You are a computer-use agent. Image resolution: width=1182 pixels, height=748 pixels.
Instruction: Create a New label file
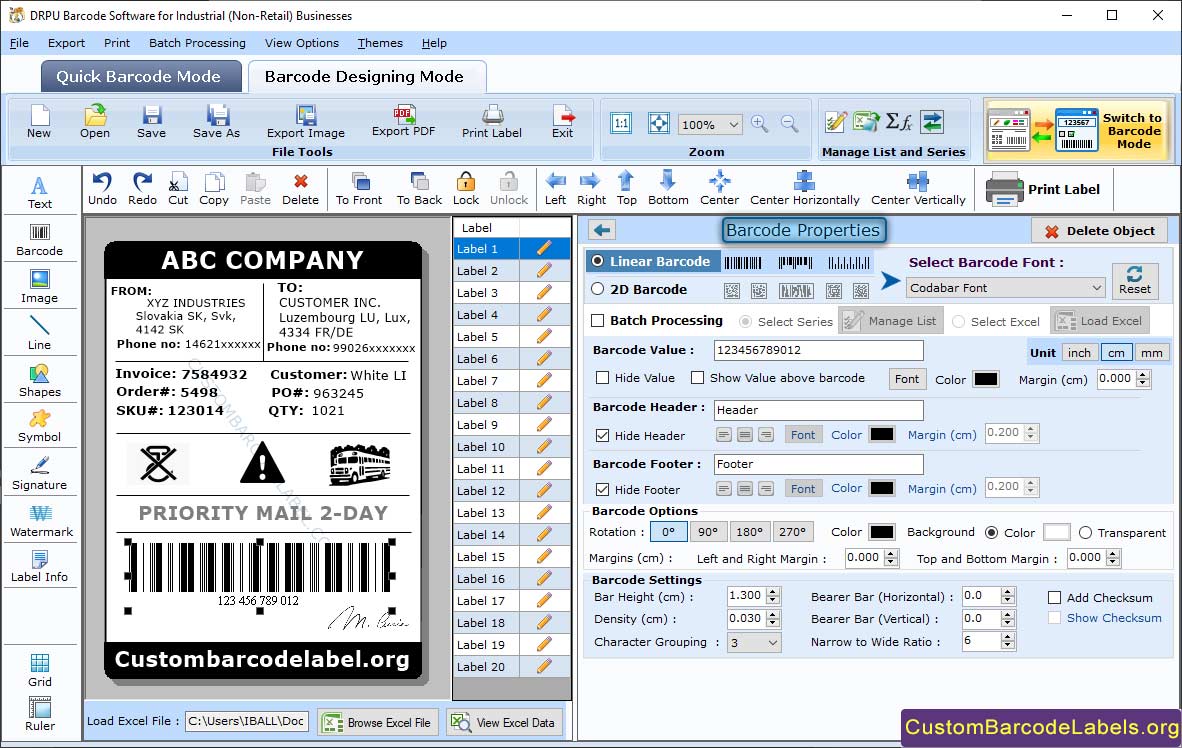tap(38, 122)
